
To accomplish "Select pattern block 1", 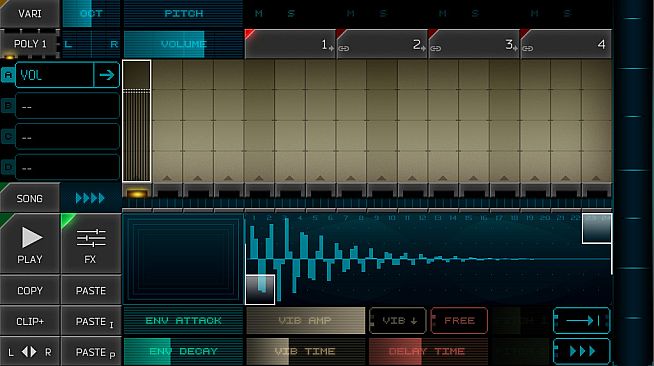I will (290, 44).
